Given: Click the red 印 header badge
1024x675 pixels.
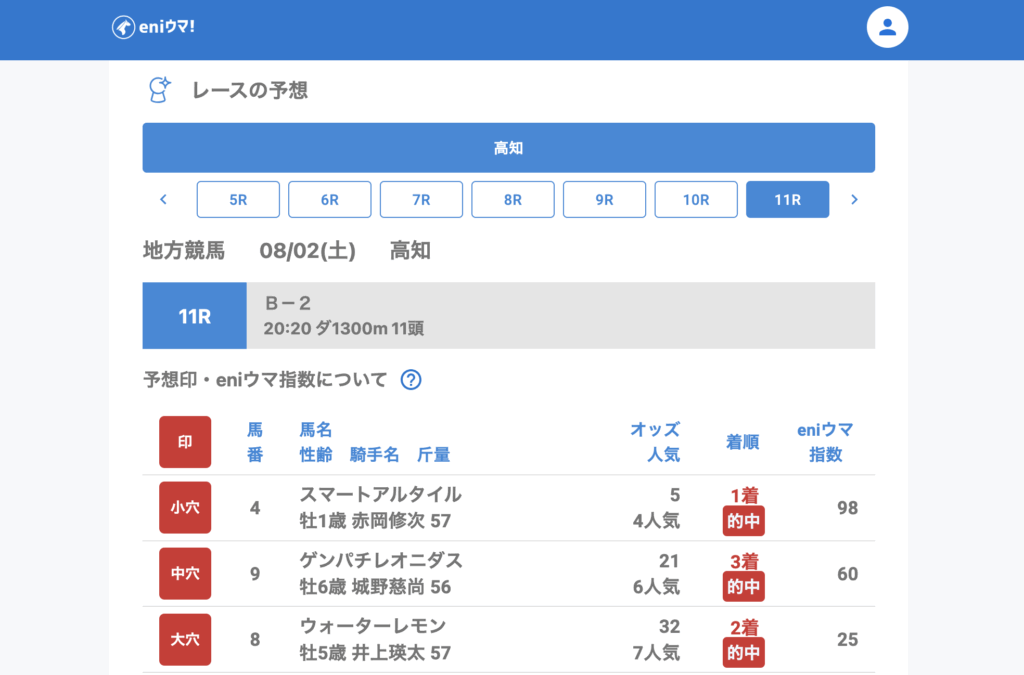Looking at the screenshot, I should (185, 442).
